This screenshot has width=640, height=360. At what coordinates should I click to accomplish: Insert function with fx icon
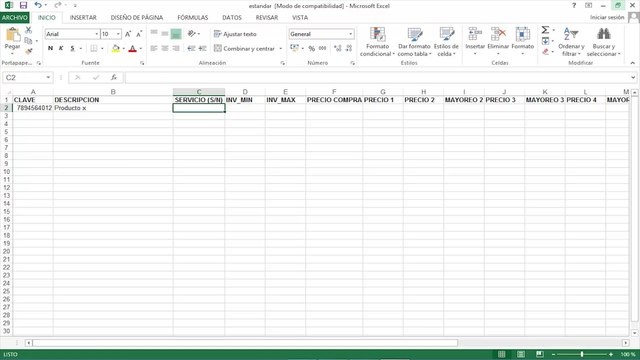114,78
